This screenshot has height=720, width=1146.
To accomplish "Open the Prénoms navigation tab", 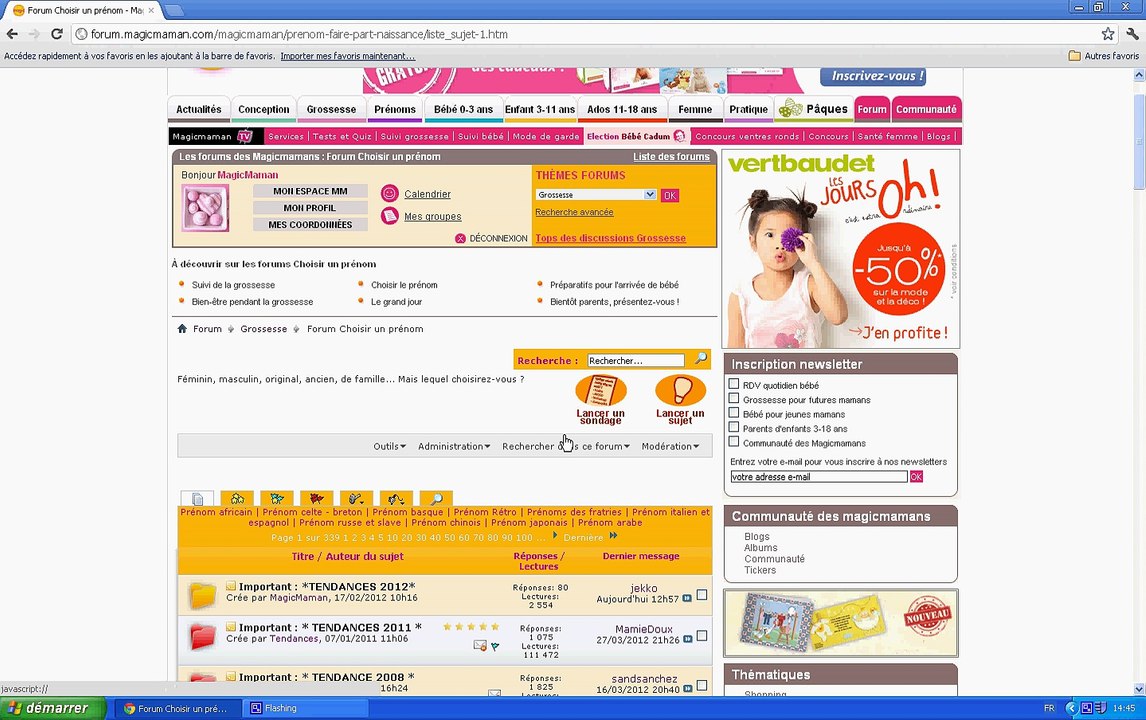I will pos(395,109).
